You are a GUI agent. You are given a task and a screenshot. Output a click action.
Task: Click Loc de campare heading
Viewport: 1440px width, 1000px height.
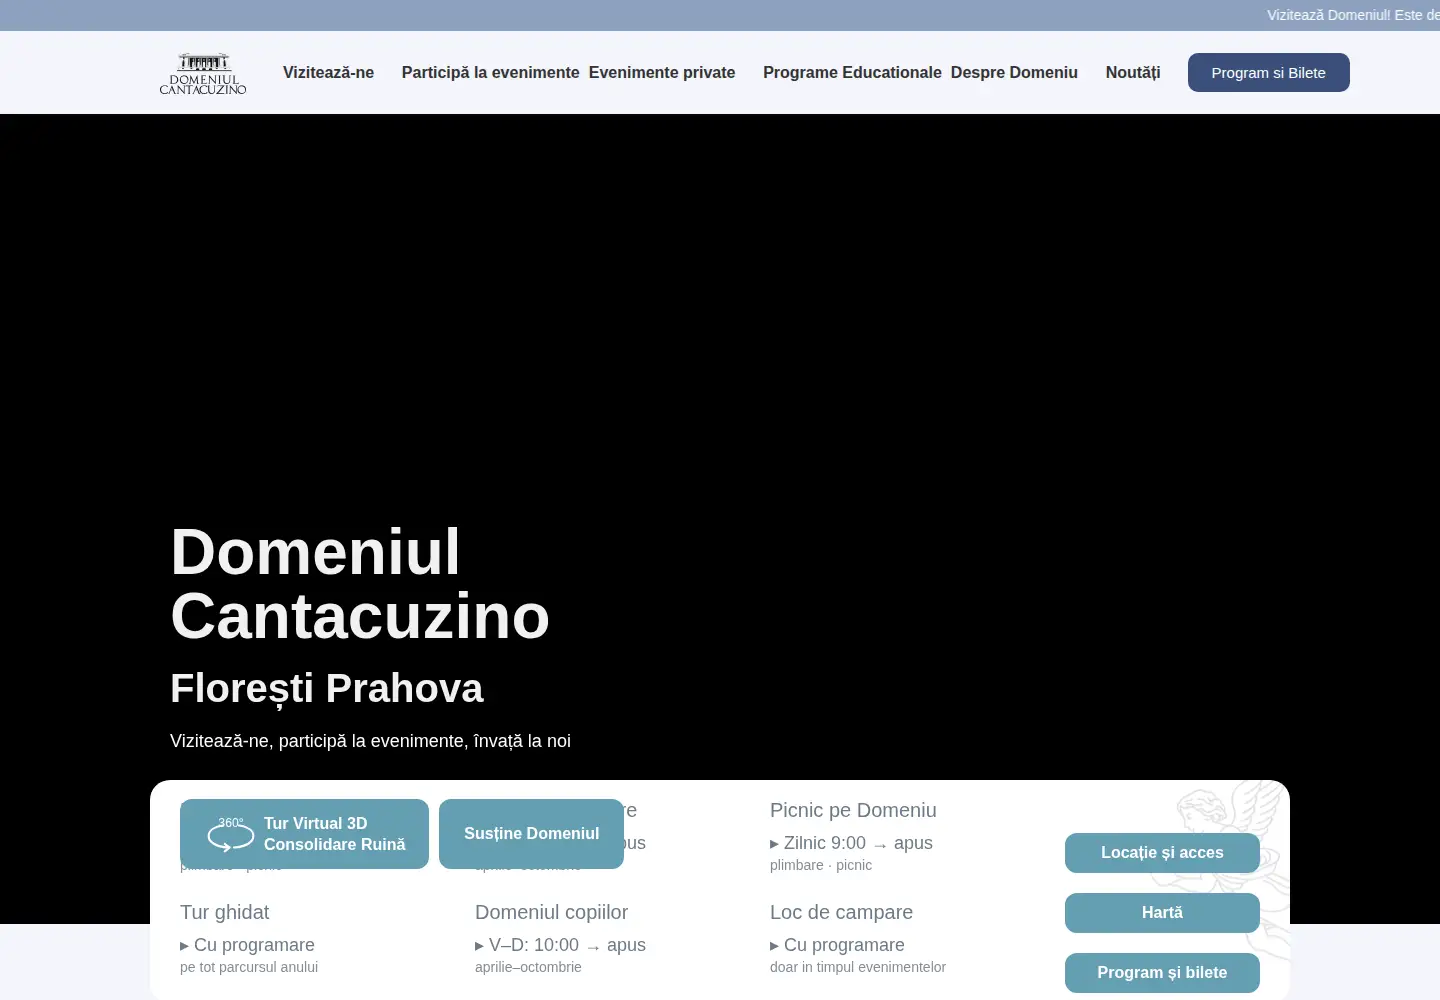[841, 912]
